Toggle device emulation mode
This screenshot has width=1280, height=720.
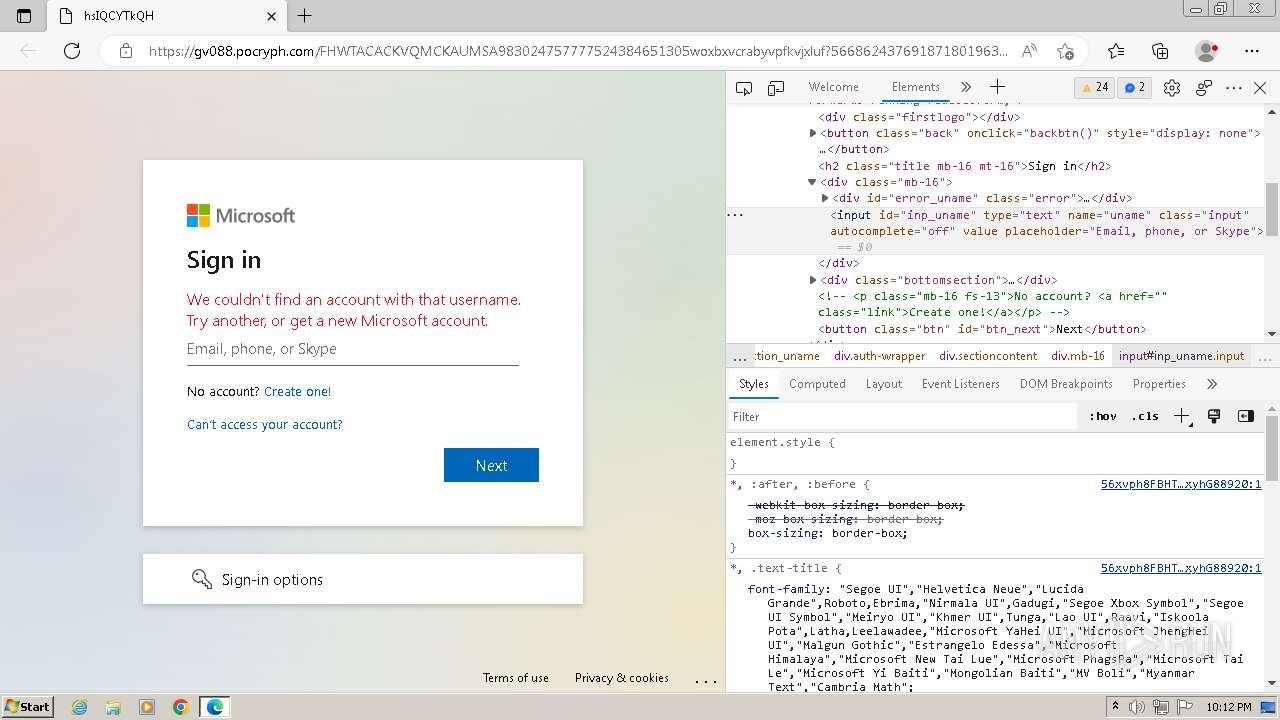[x=776, y=88]
